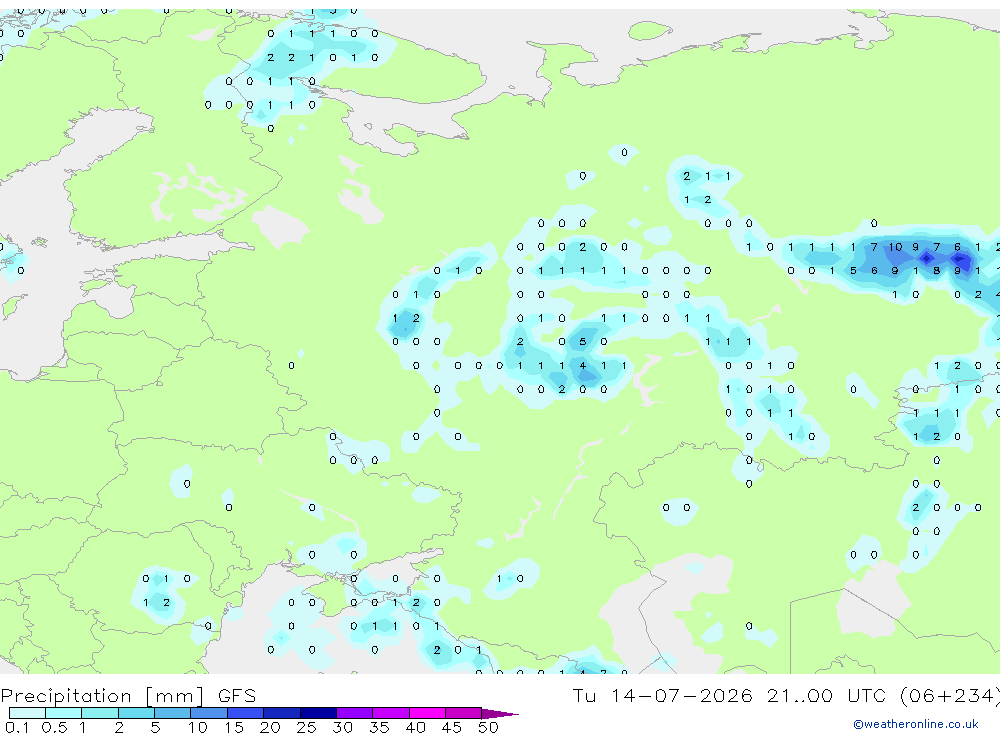Click the 30–35 mm purple legend swatch

point(355,713)
